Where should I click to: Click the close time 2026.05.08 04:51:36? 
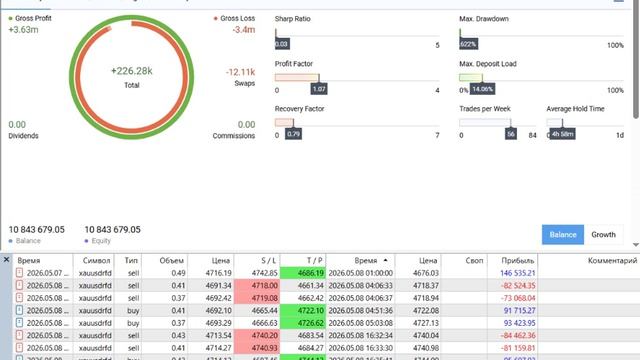pyautogui.click(x=361, y=311)
